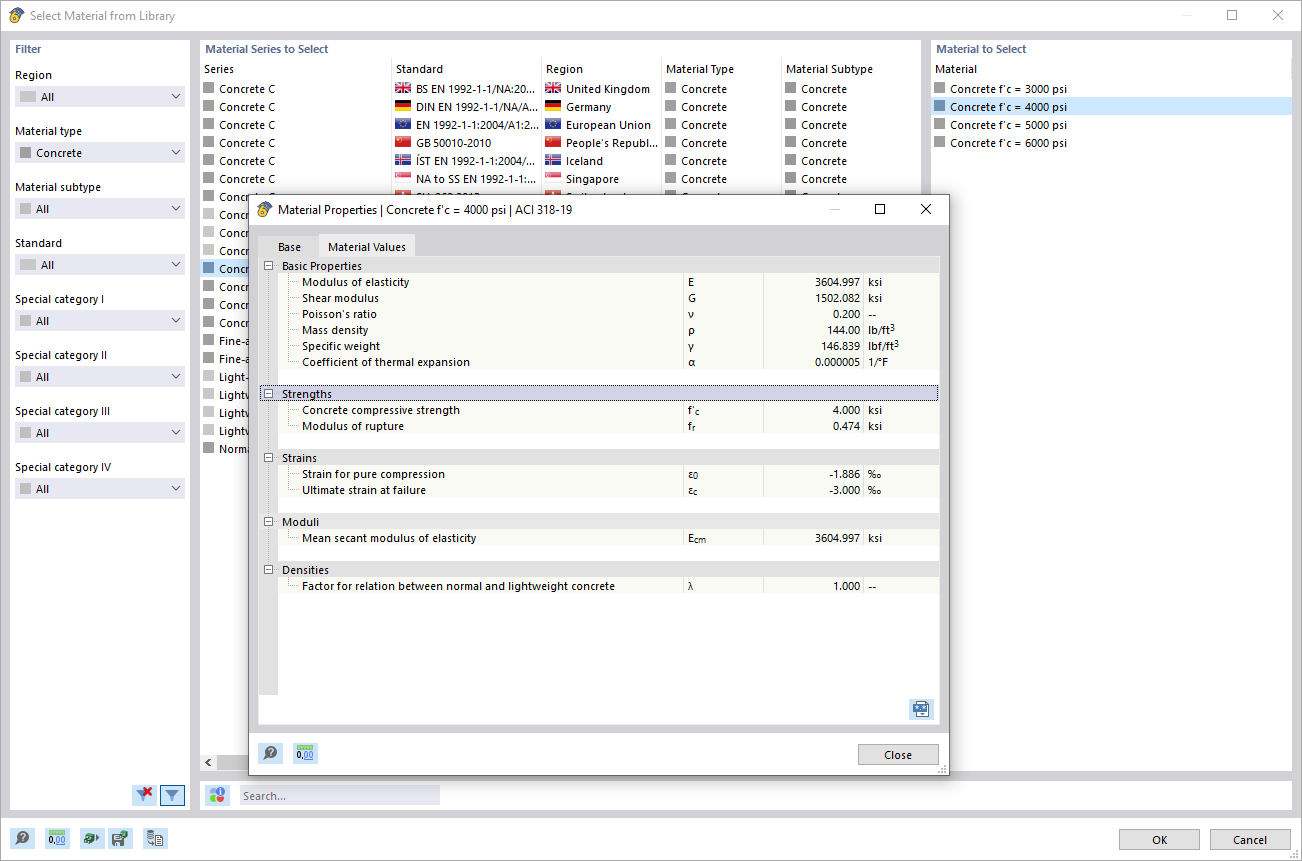The width and height of the screenshot is (1302, 861).
Task: Click the Concrete compressive strength value 4.000
Action: coord(846,410)
